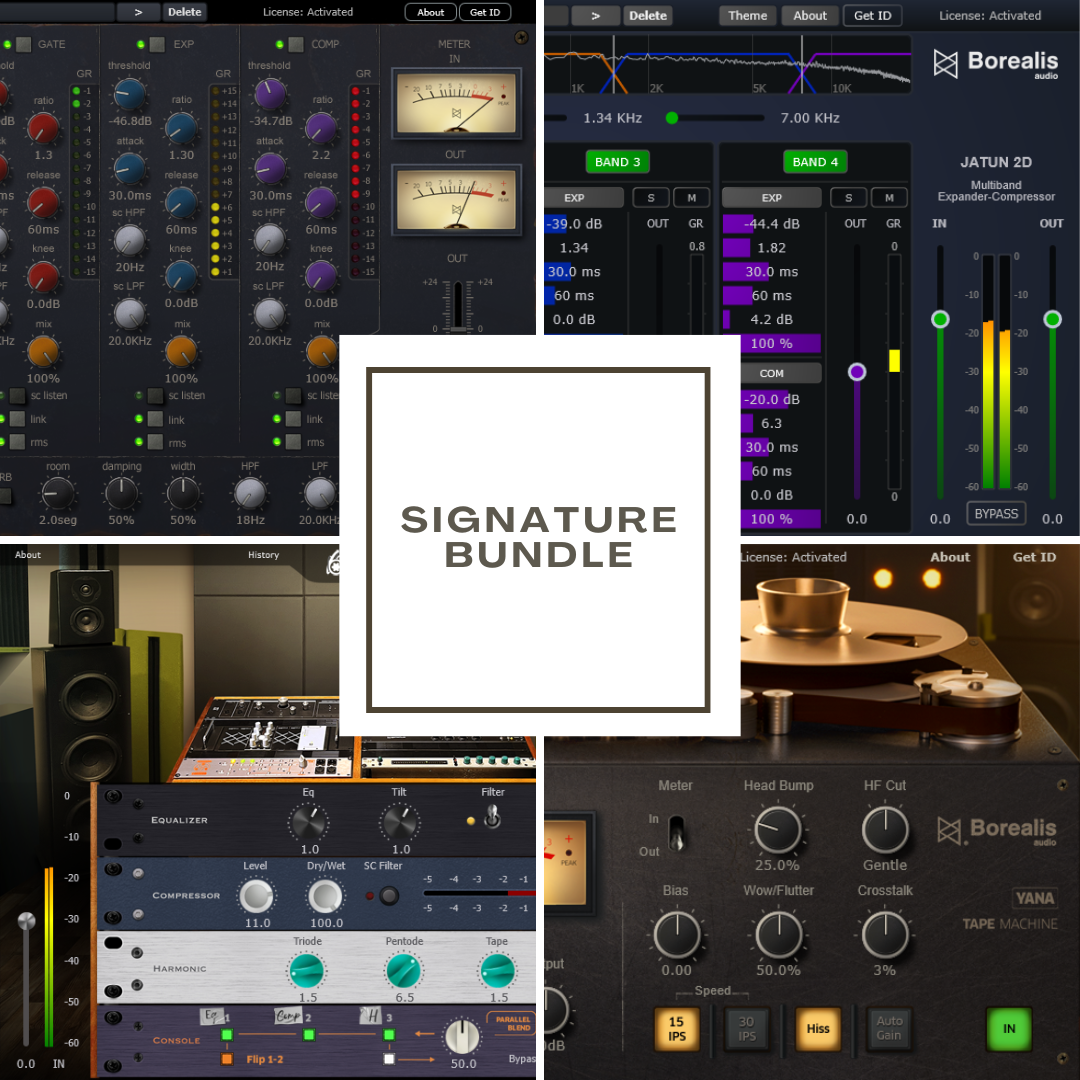Click the PEAK indicator on the IN VU meter
1080x1080 pixels.
[x=504, y=96]
